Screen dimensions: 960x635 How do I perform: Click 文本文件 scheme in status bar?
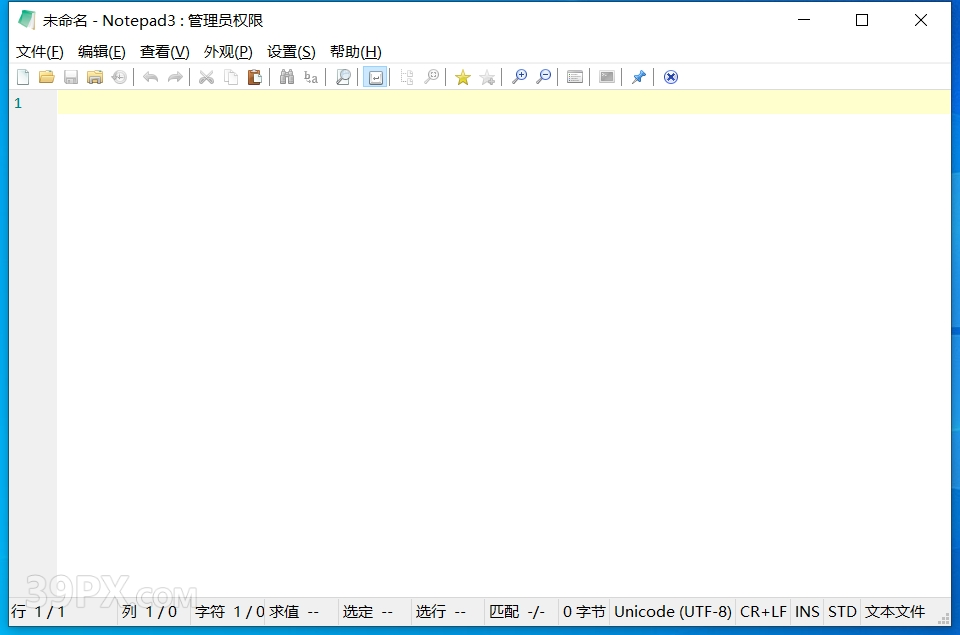895,611
